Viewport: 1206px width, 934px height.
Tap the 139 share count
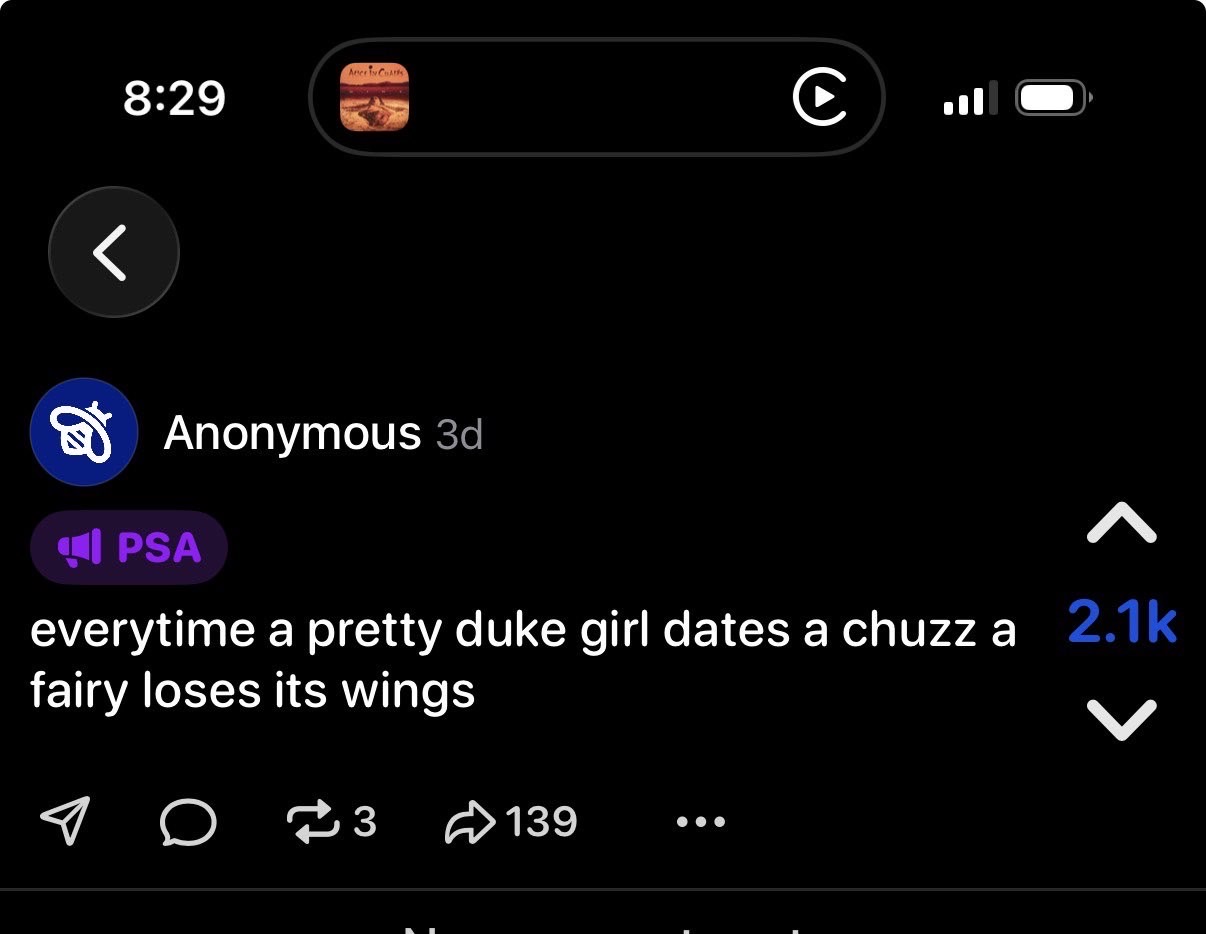(541, 822)
